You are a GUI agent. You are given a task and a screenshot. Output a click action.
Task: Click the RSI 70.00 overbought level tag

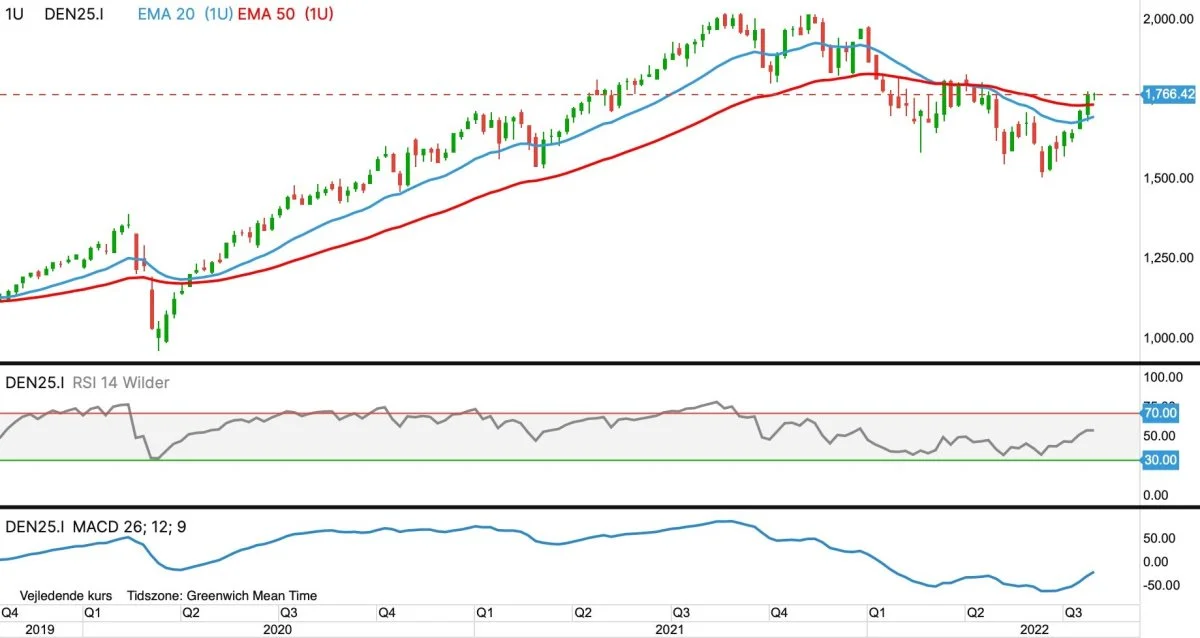click(x=1159, y=412)
